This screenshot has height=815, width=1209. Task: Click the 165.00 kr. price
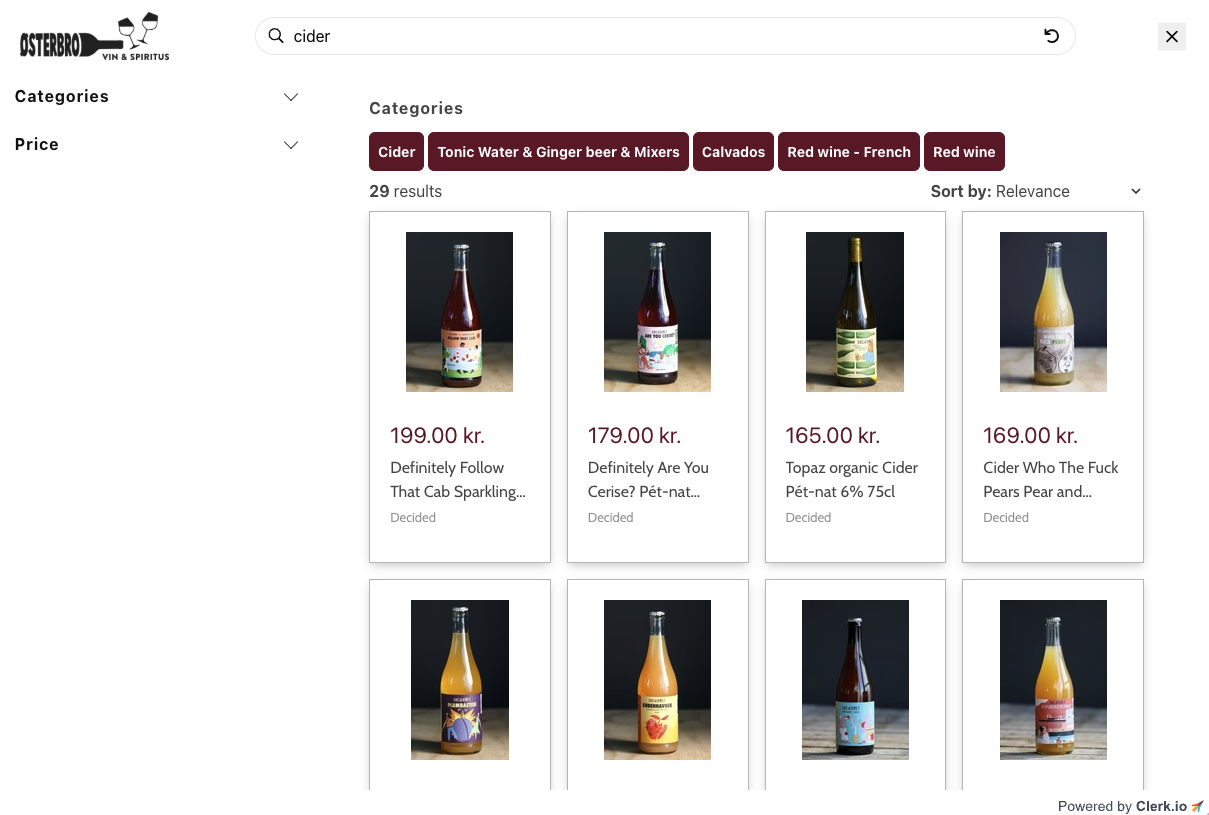[x=833, y=436]
